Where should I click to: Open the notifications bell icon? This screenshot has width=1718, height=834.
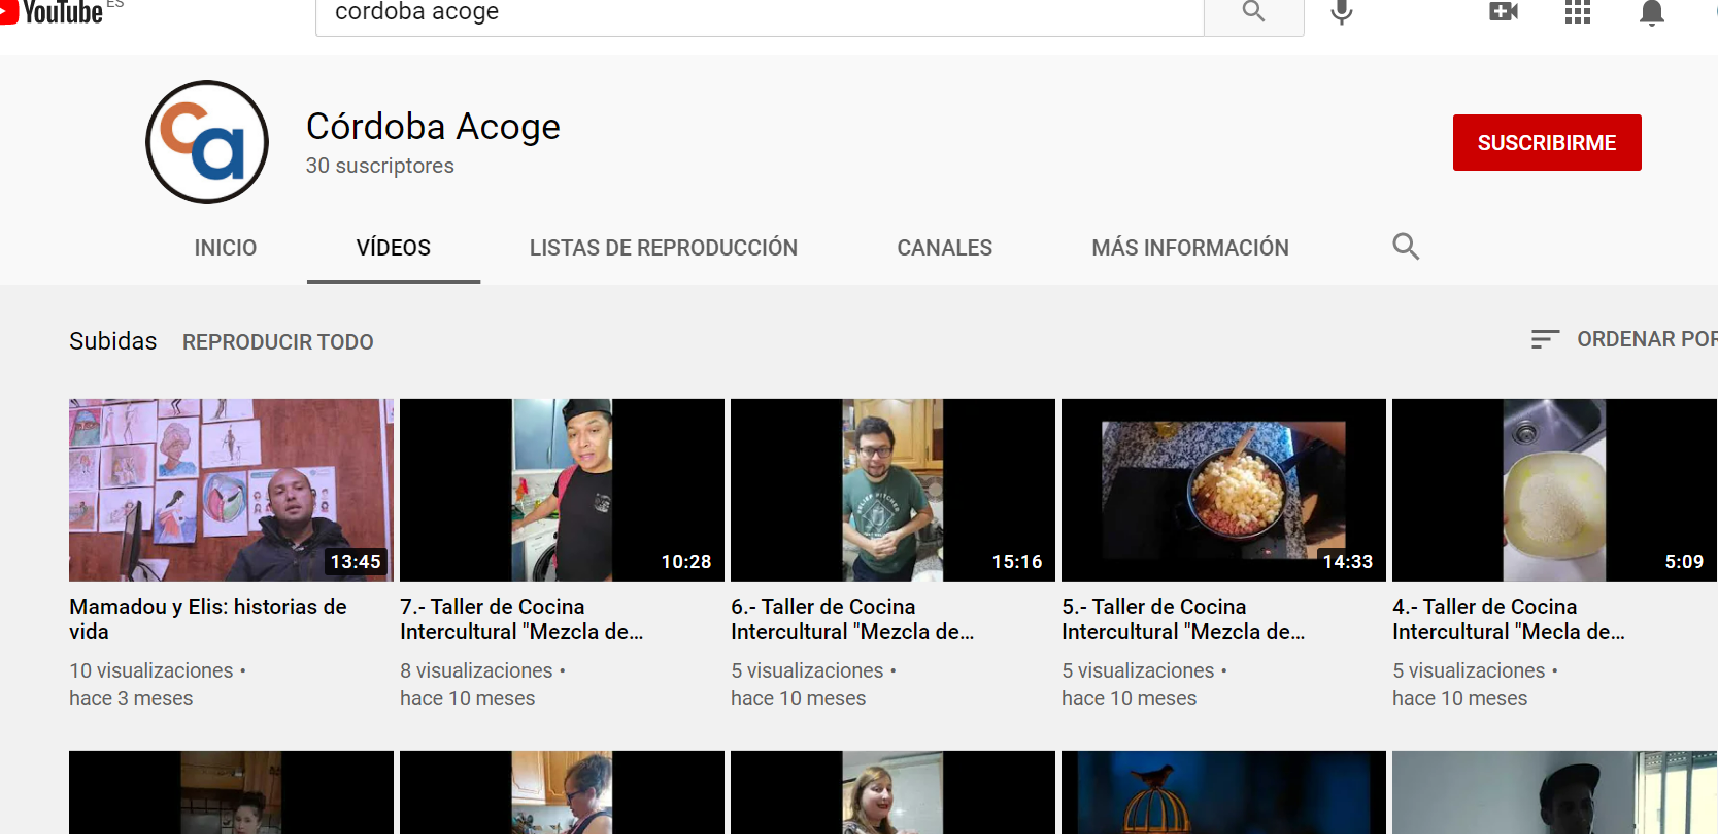1651,13
